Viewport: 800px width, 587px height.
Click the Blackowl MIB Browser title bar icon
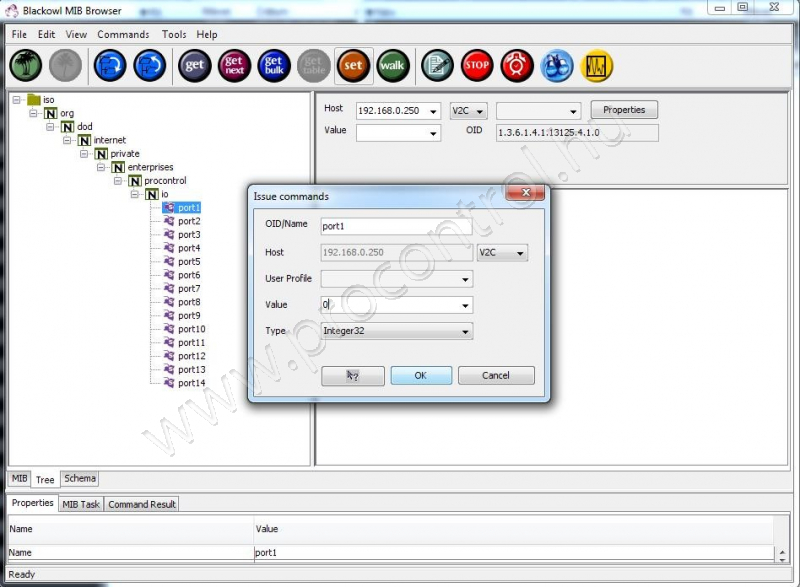pyautogui.click(x=11, y=10)
